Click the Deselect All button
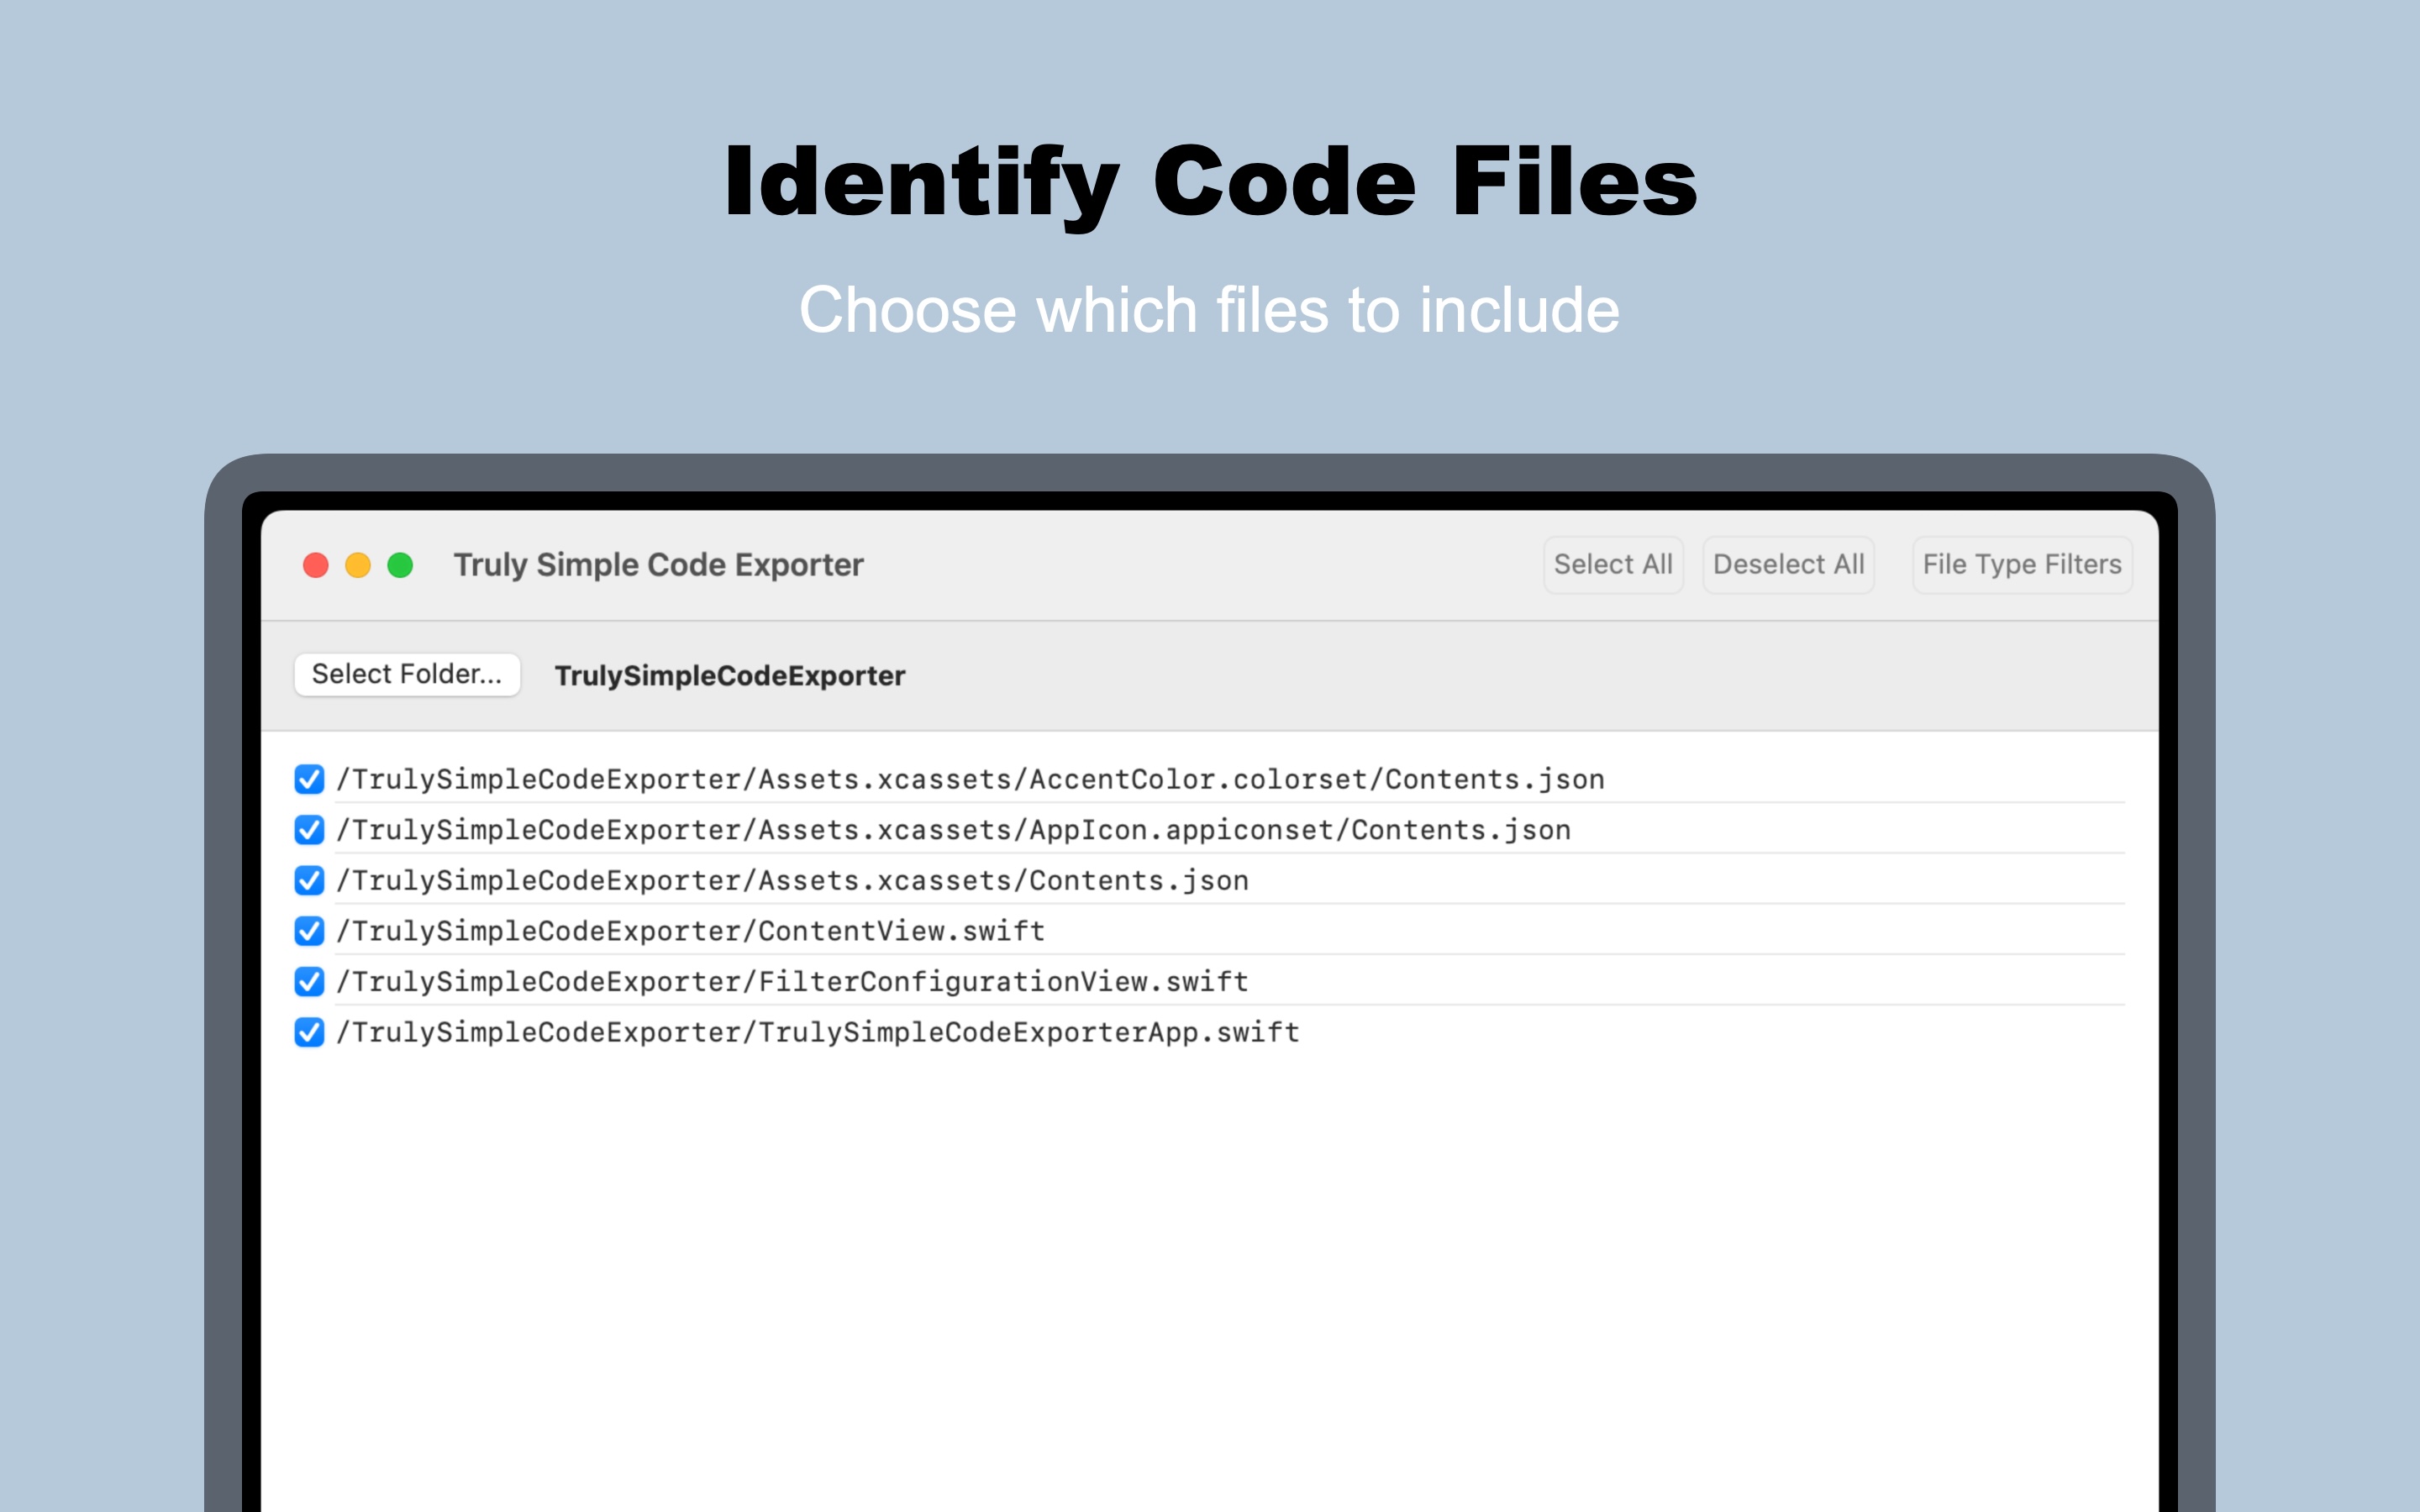 (x=1788, y=565)
